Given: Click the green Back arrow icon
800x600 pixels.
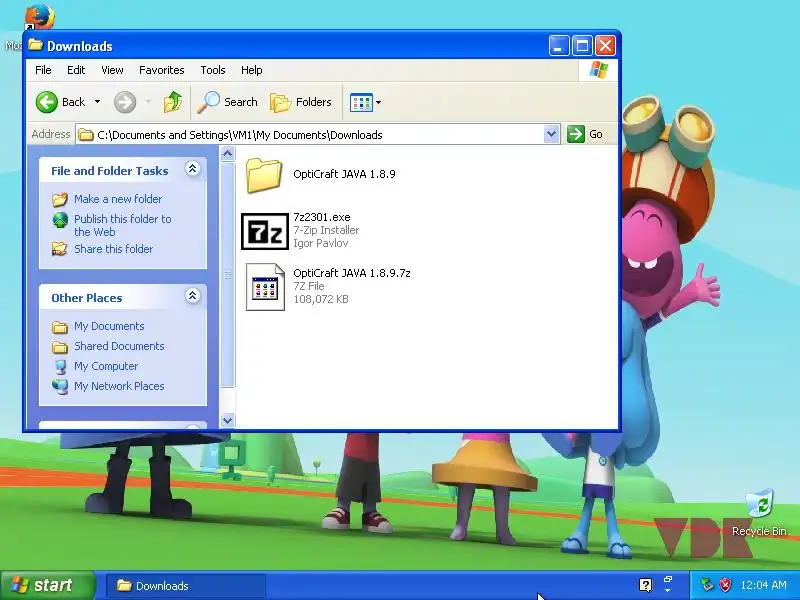Looking at the screenshot, I should [46, 102].
